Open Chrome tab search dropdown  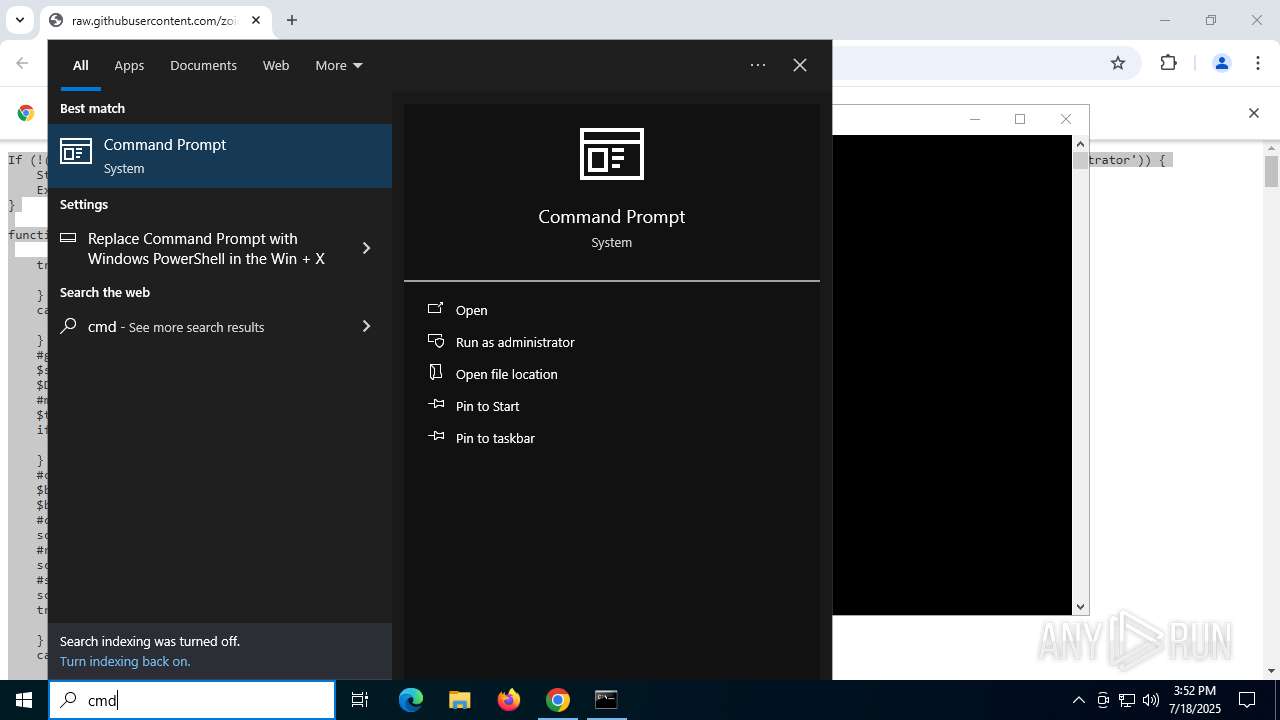point(19,20)
